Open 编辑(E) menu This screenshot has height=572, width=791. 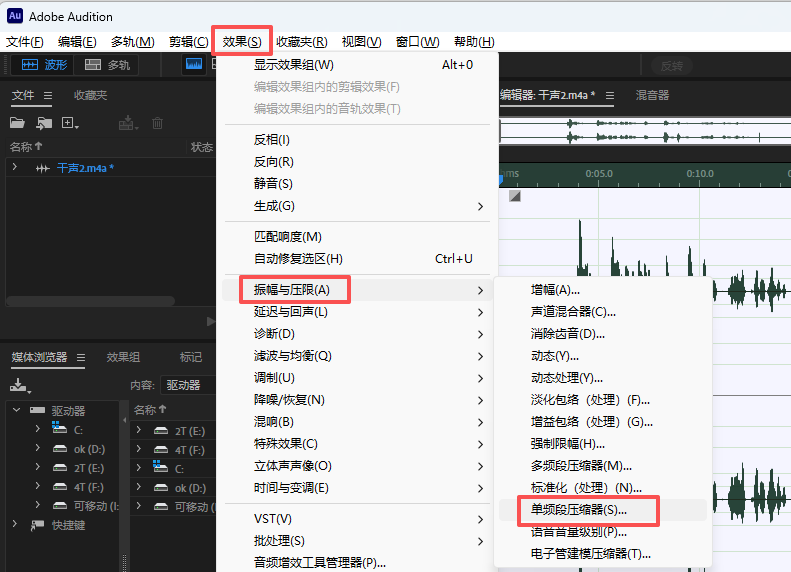77,42
